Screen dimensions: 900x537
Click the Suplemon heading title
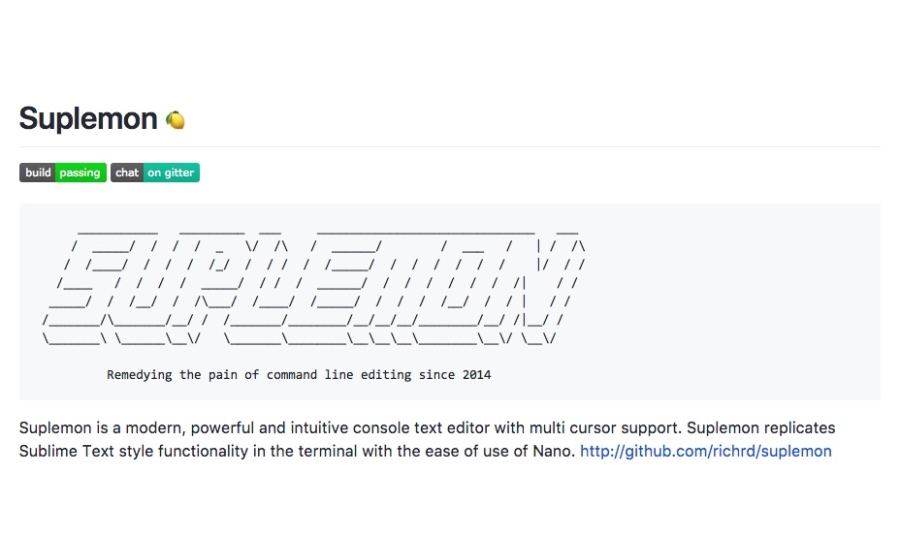click(88, 119)
